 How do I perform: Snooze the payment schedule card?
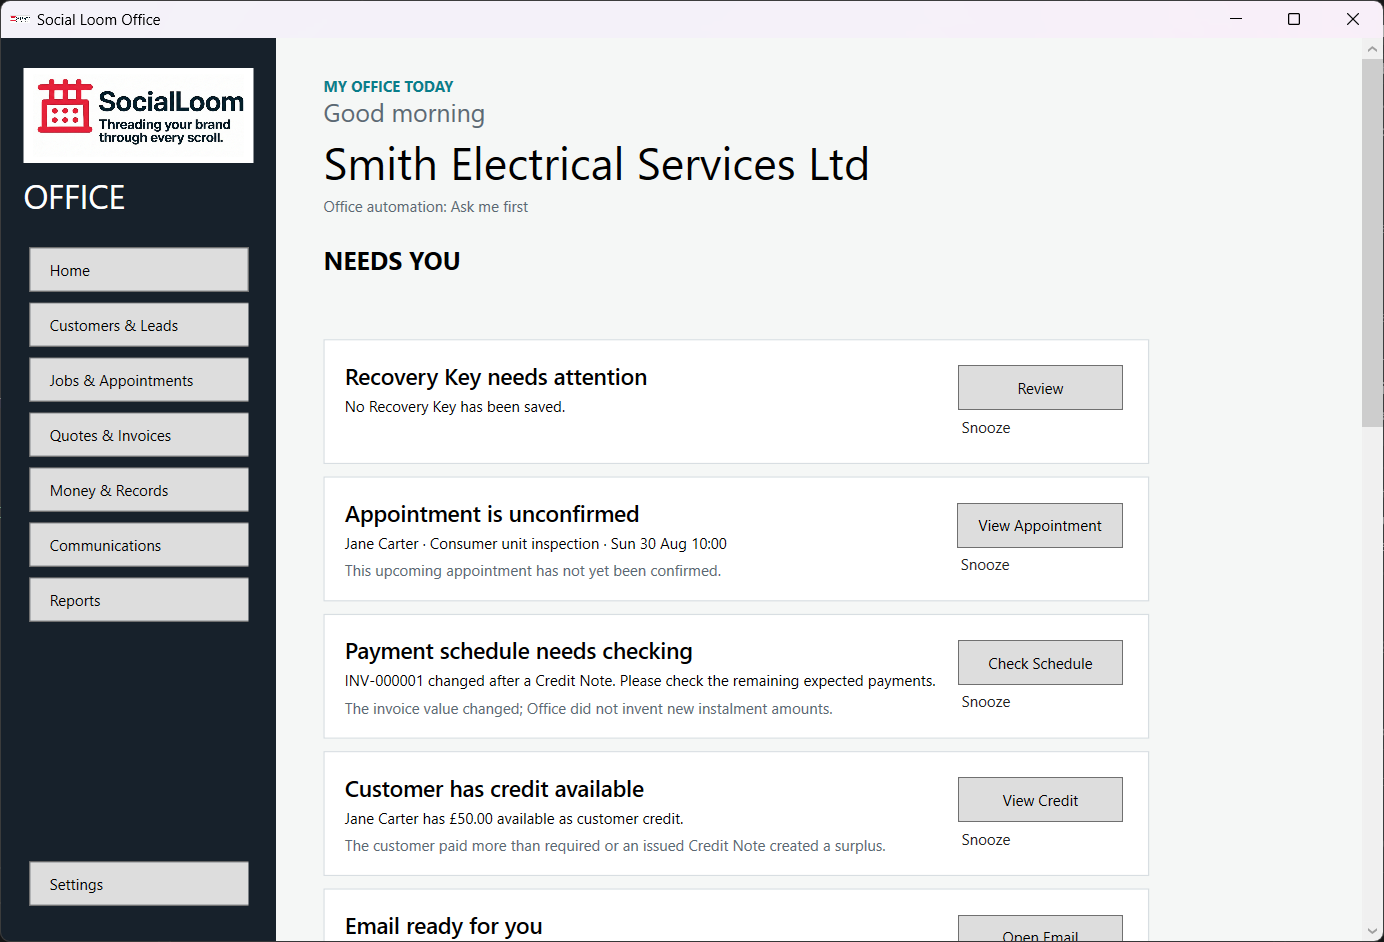986,702
